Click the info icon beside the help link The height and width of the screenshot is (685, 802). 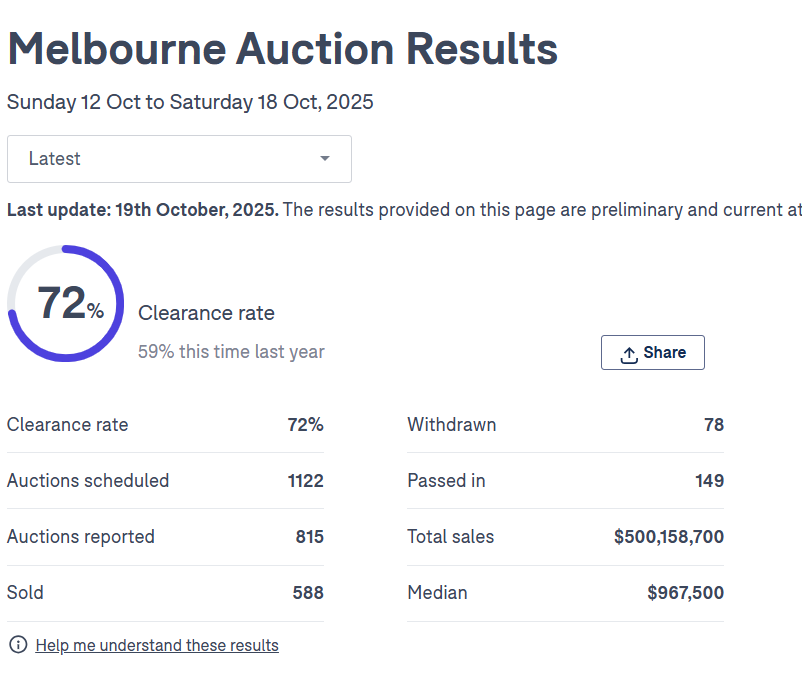(17, 645)
